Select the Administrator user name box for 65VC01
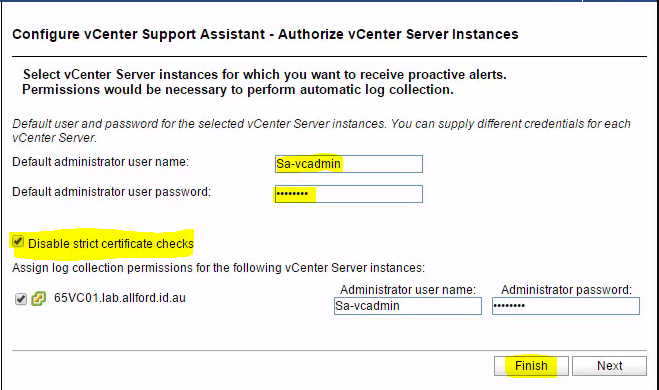The height and width of the screenshot is (390, 659). coord(408,306)
